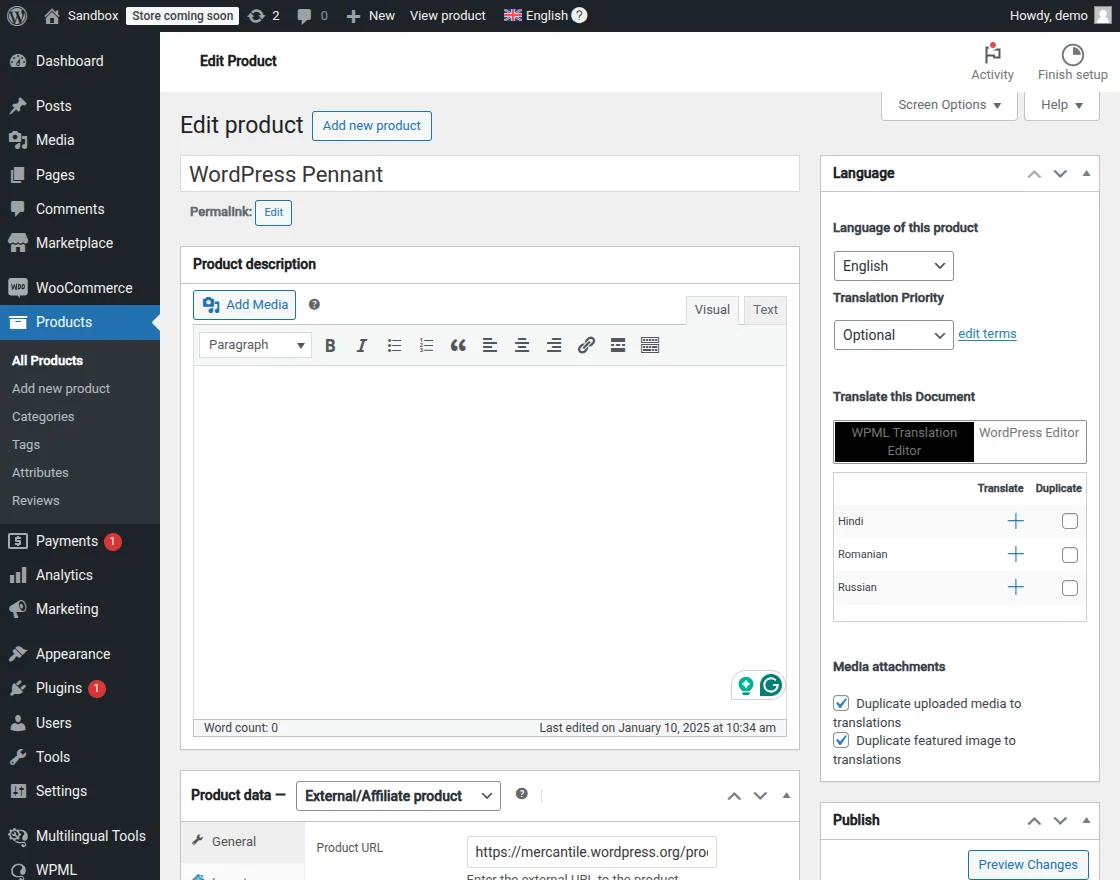This screenshot has height=880, width=1120.
Task: Click the demo user avatar
Action: 1103,15
